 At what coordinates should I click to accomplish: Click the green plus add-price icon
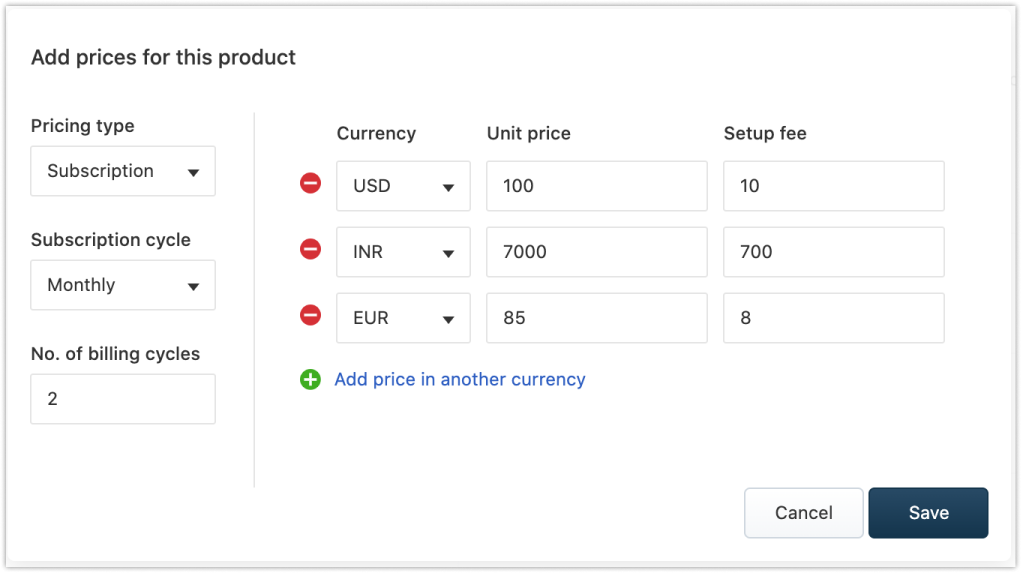click(311, 380)
